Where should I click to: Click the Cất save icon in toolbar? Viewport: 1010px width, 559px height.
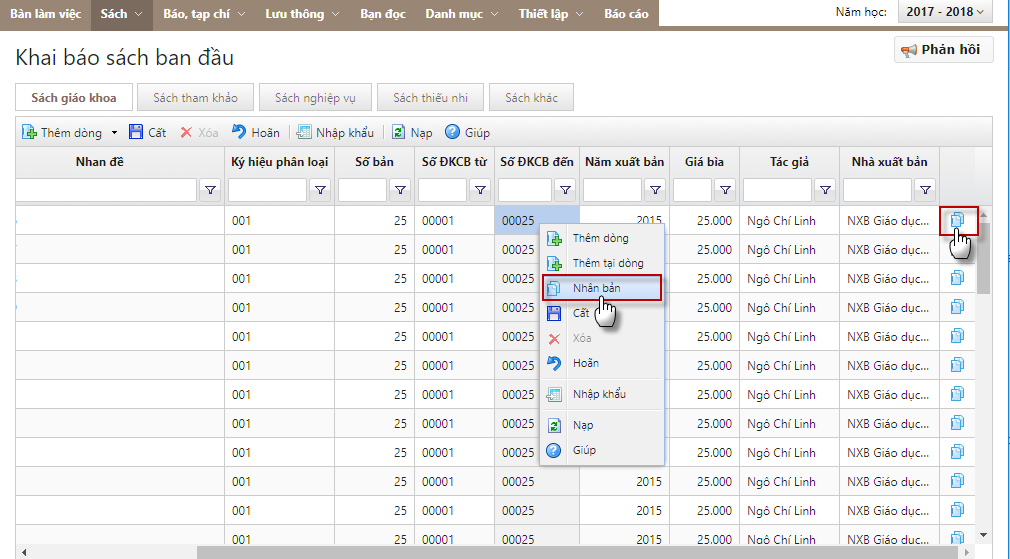[x=137, y=132]
